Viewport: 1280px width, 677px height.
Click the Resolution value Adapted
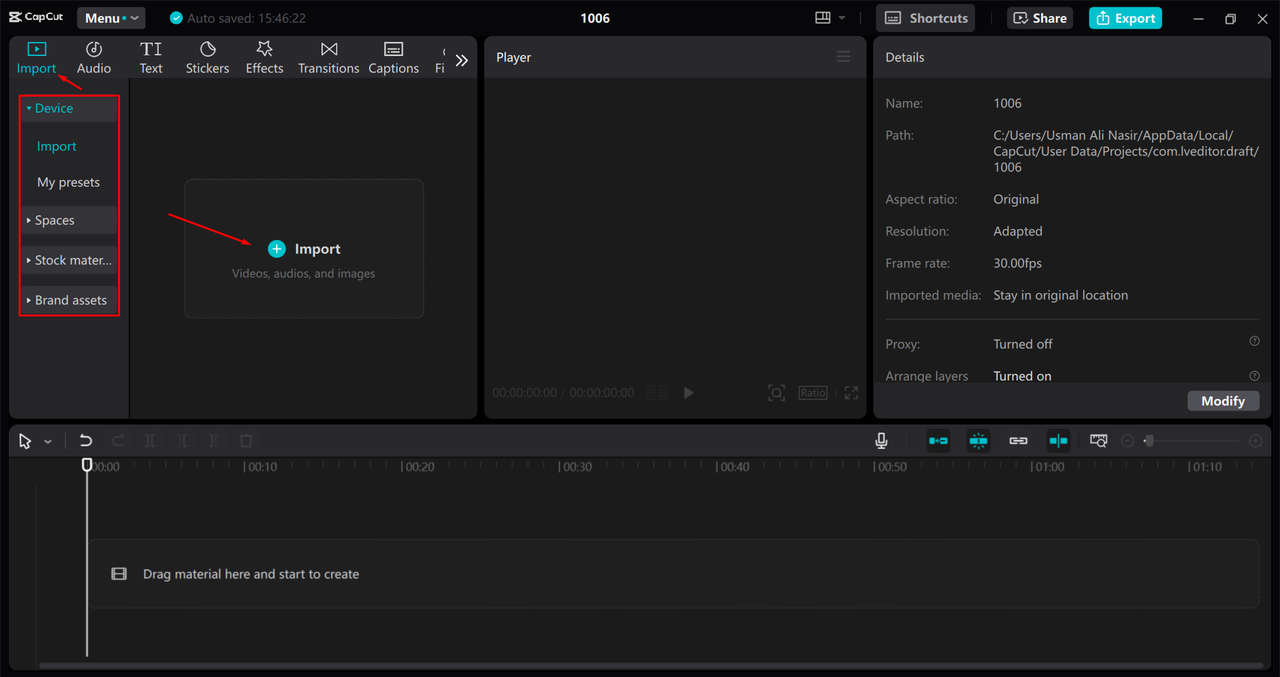[1018, 231]
